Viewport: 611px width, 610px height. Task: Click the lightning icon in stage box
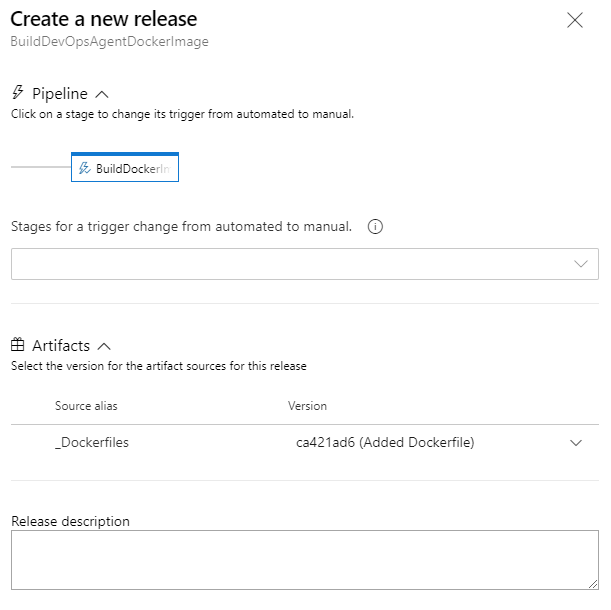click(85, 169)
